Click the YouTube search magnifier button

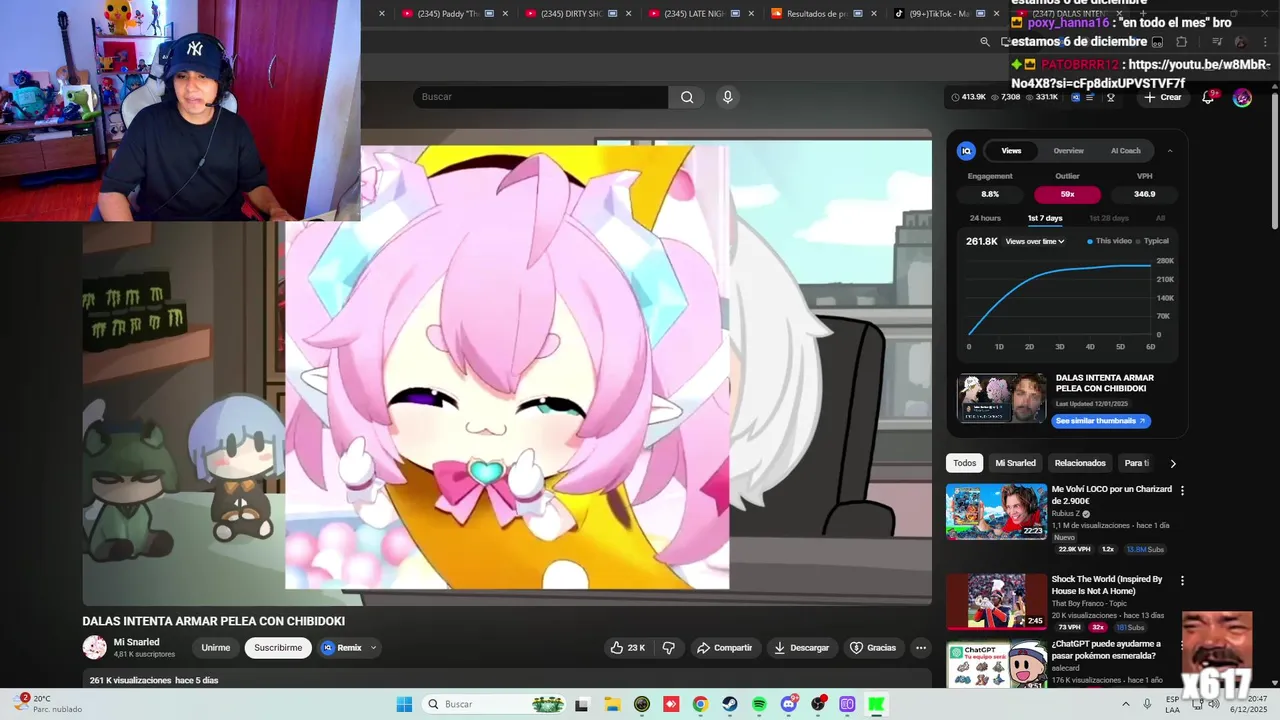687,97
